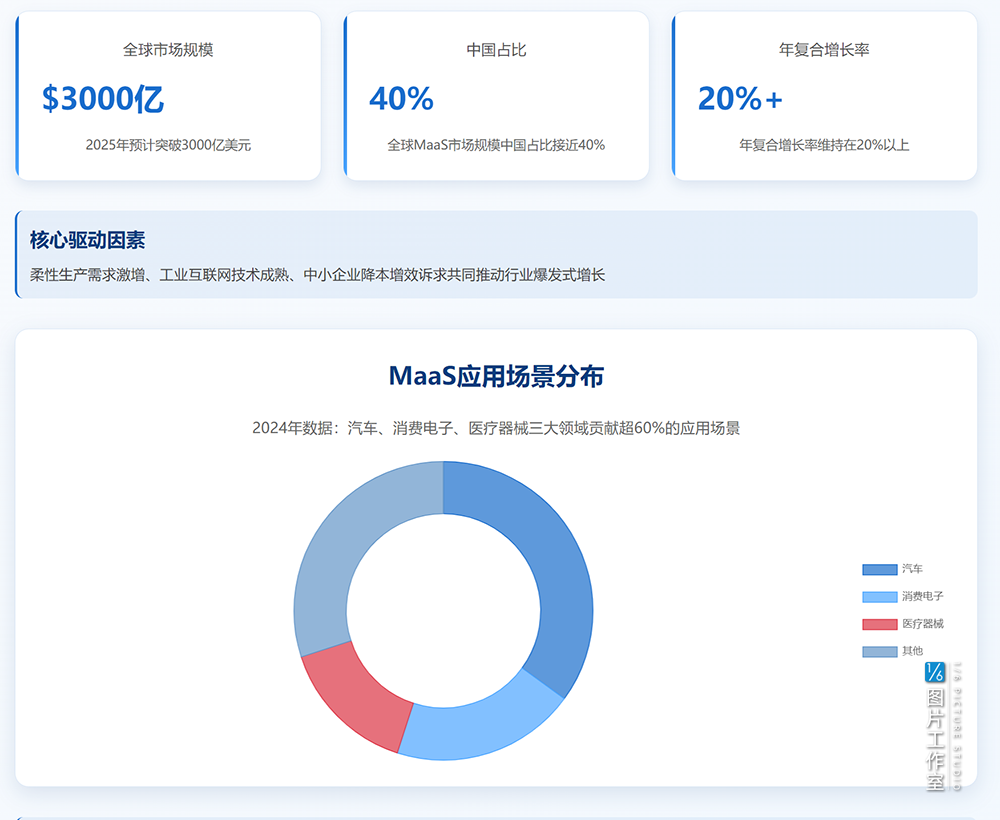
Task: Click the 2025年预计突破3000亿美元 description
Action: coord(168,145)
